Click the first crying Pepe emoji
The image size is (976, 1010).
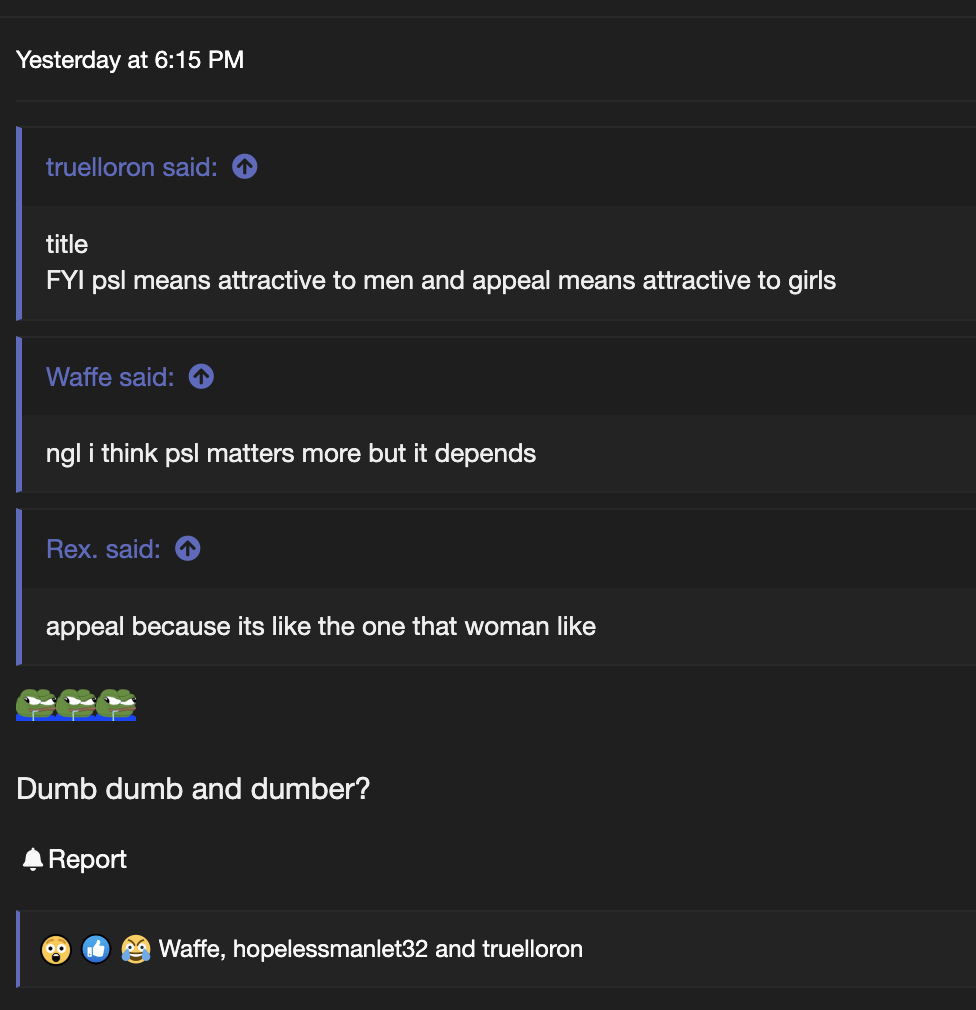36,705
